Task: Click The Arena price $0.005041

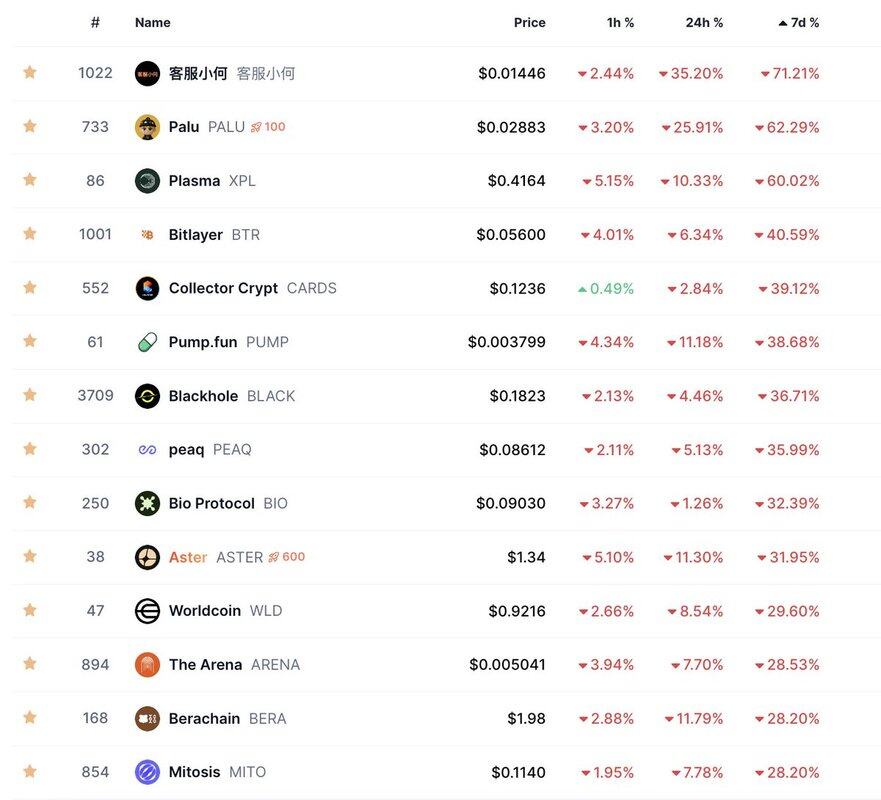Action: pos(507,665)
